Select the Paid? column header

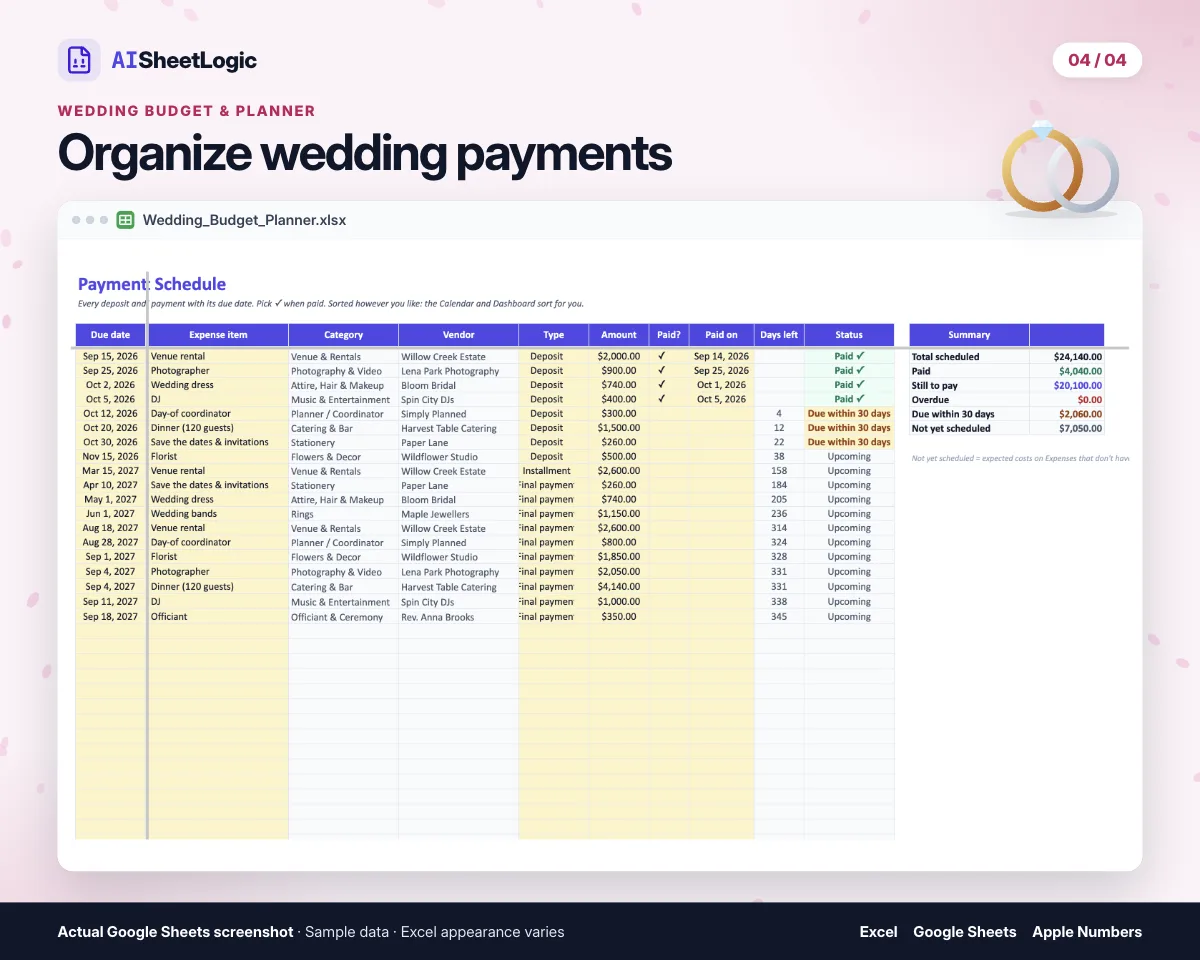tap(669, 335)
